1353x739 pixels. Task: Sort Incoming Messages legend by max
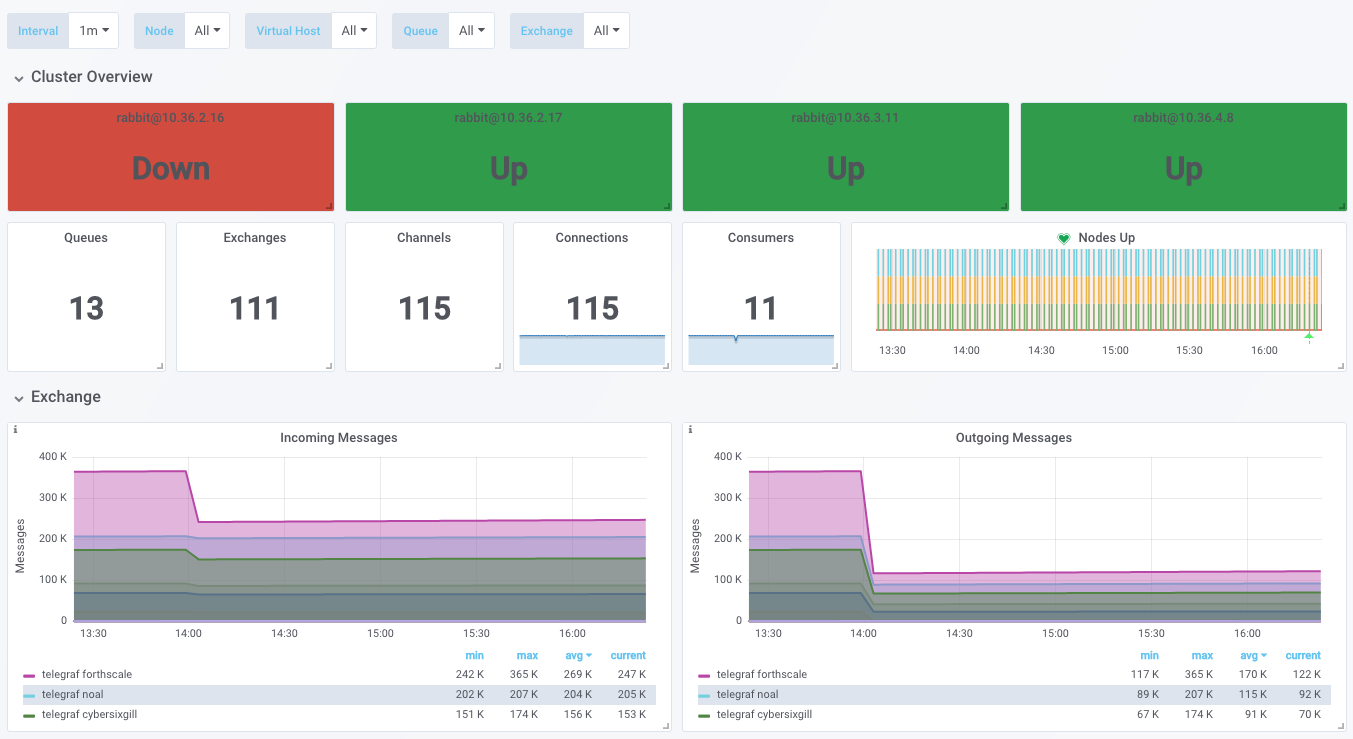pos(527,656)
